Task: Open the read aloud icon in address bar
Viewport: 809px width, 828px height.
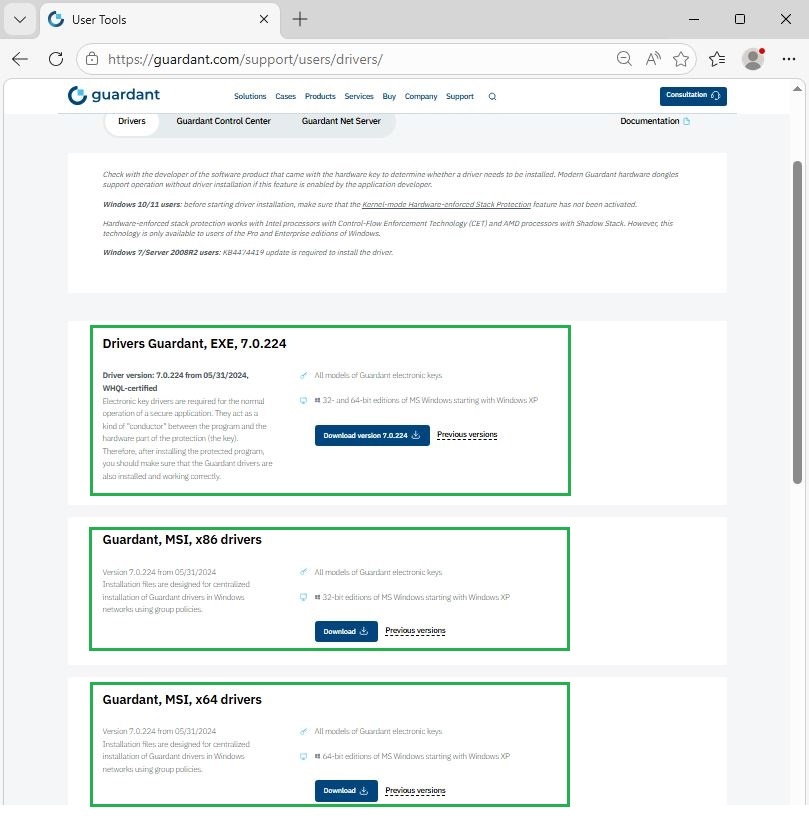Action: point(653,59)
